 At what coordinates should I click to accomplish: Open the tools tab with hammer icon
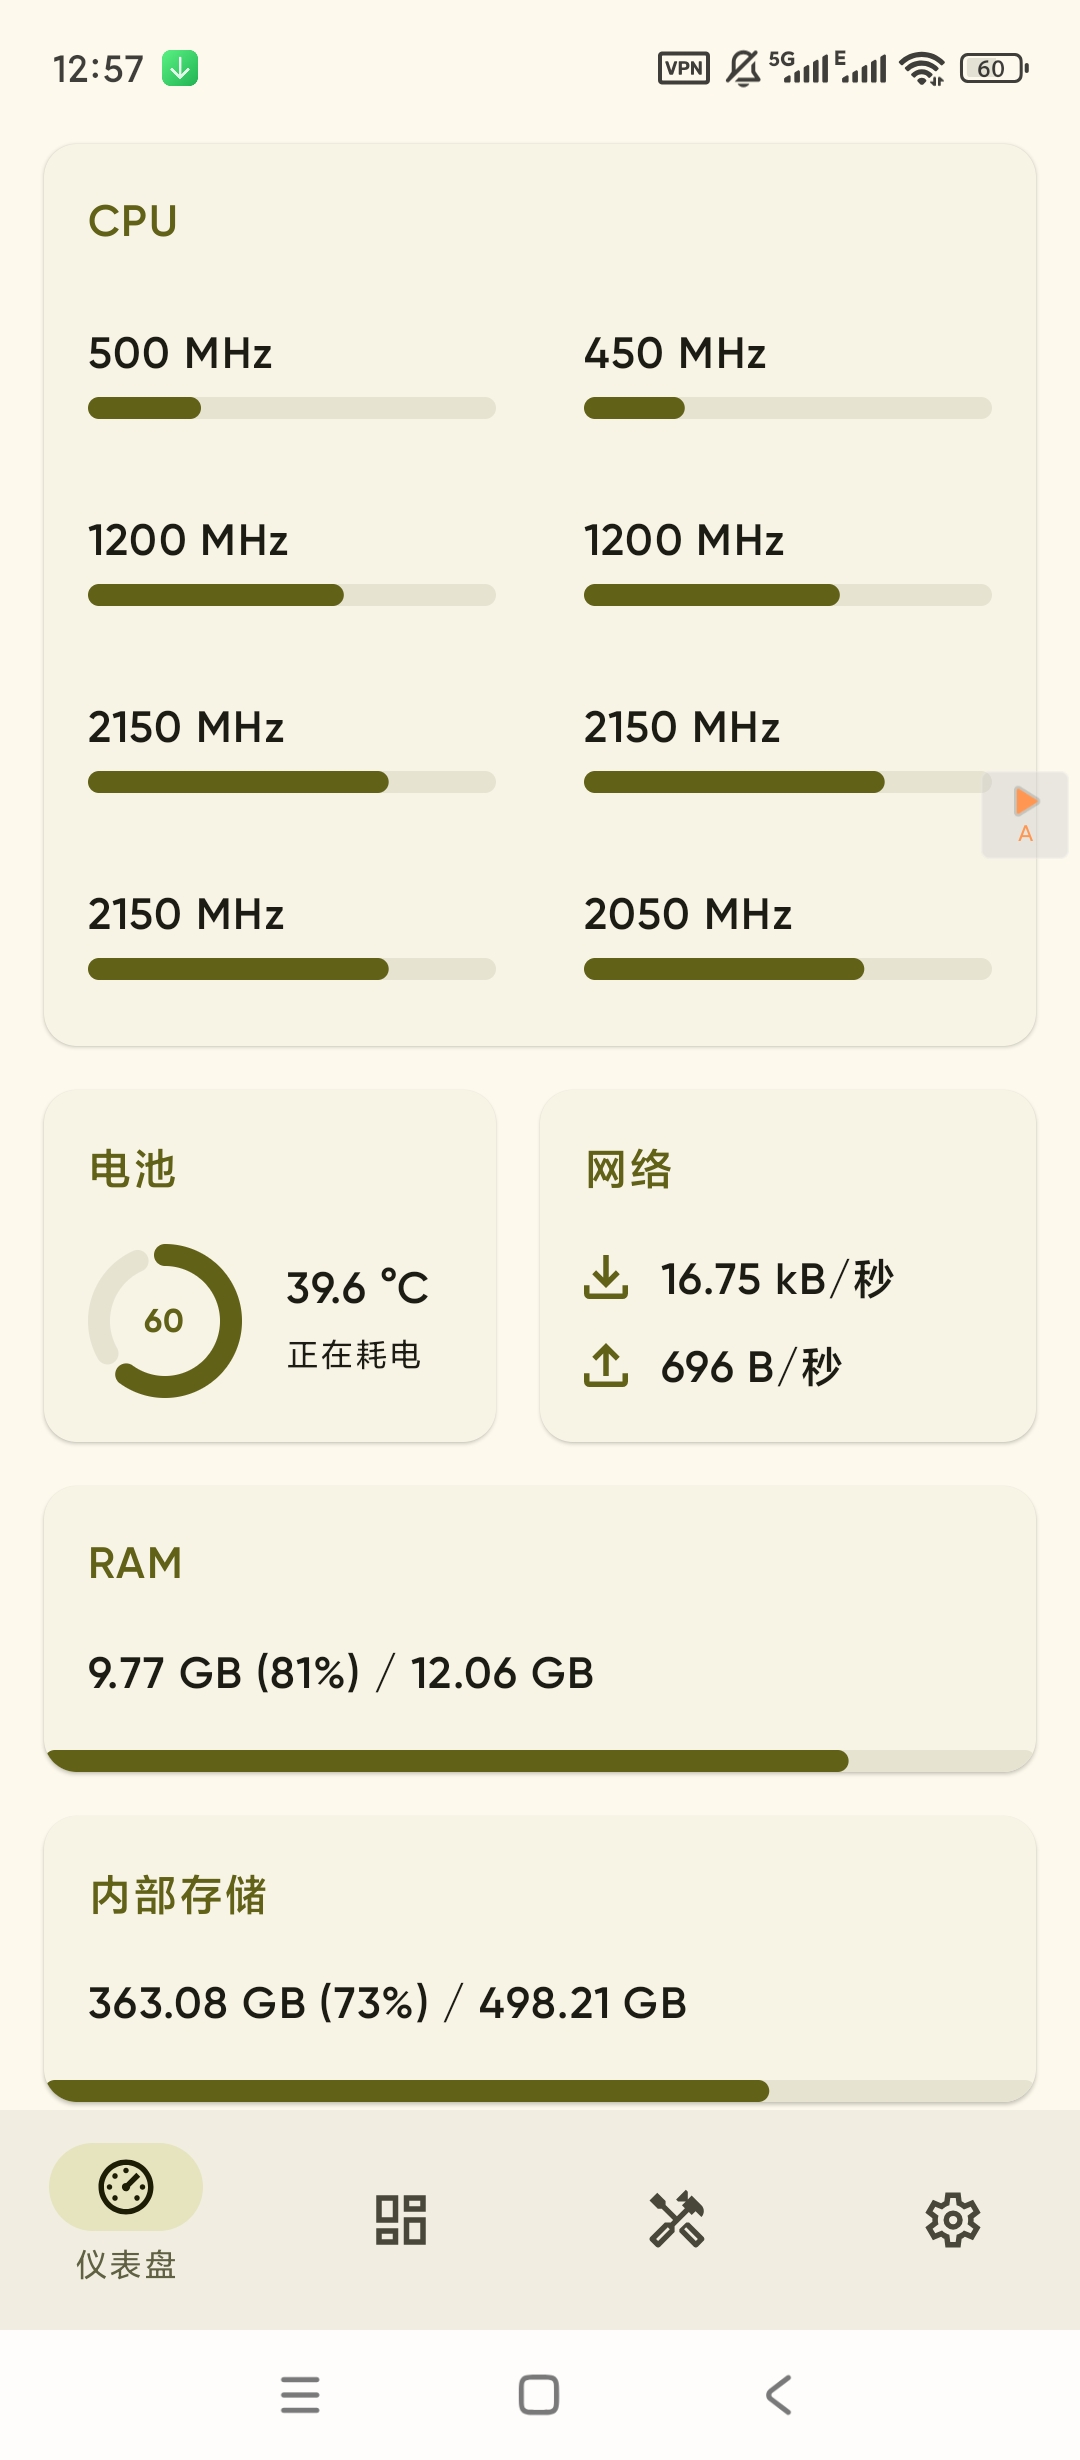click(x=677, y=2220)
